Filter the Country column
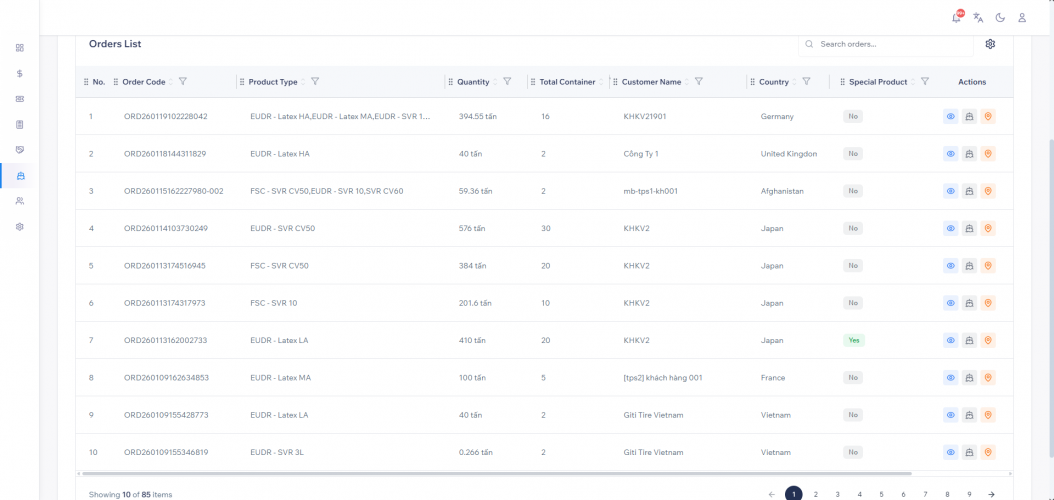 (x=806, y=81)
